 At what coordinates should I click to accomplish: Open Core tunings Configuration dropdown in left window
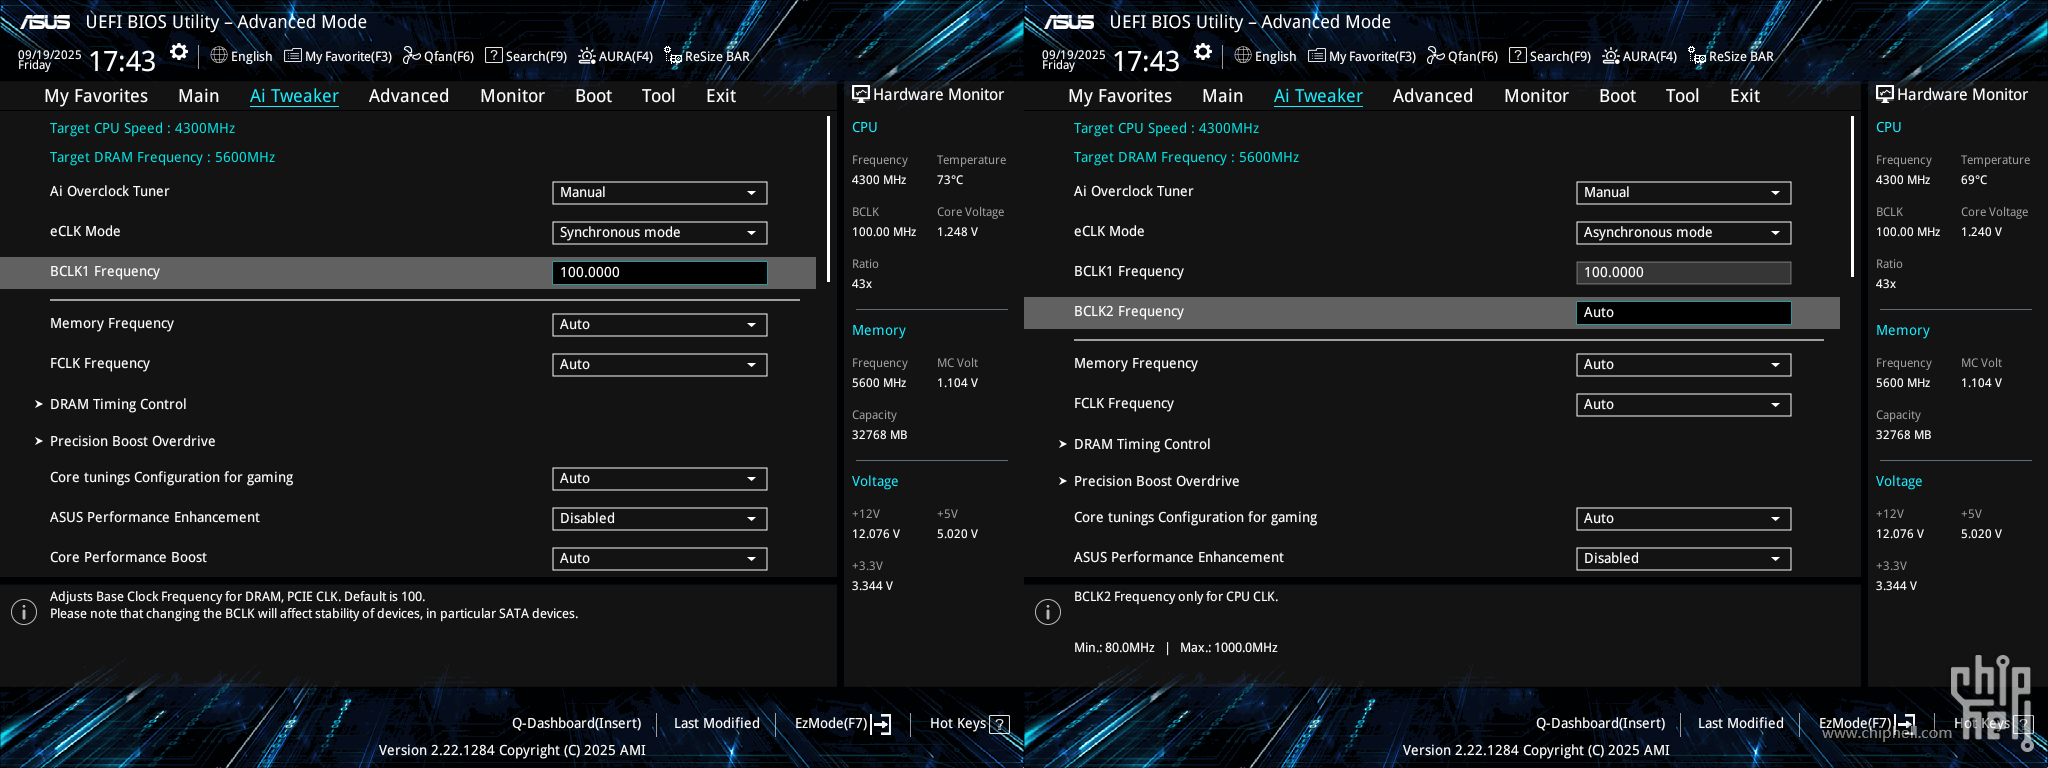[x=660, y=478]
